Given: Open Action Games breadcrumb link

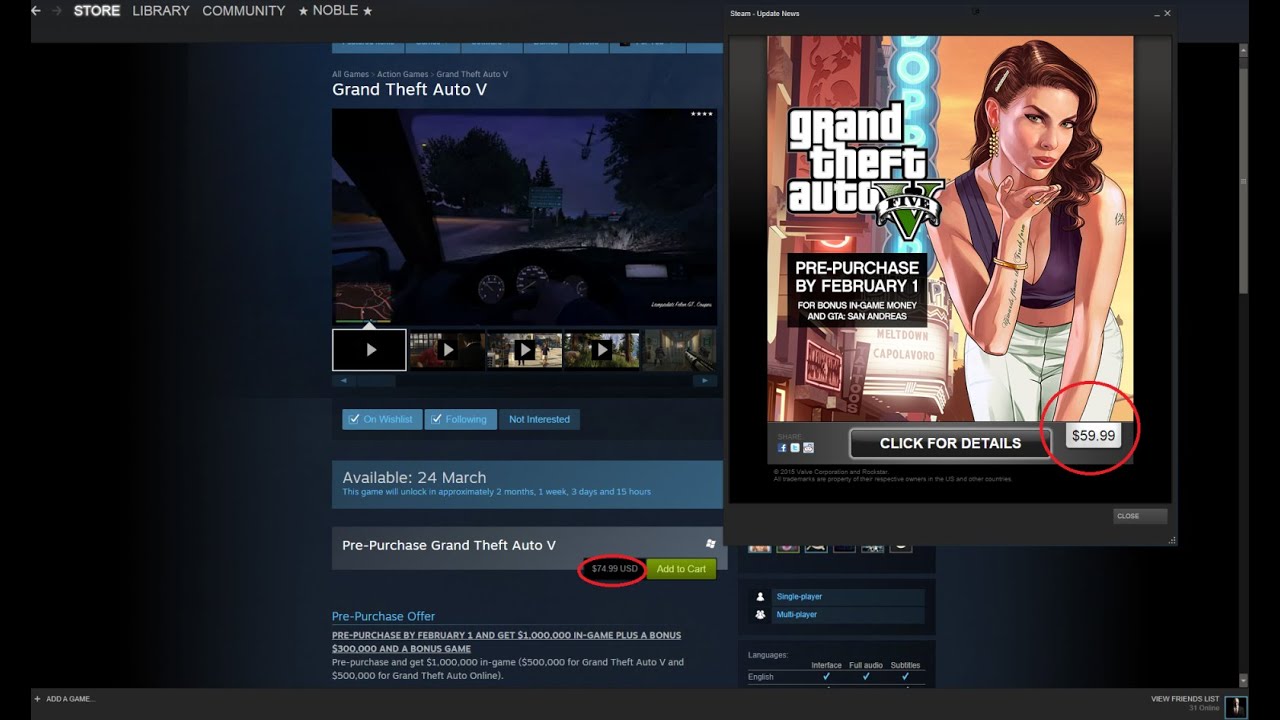Looking at the screenshot, I should [x=402, y=74].
